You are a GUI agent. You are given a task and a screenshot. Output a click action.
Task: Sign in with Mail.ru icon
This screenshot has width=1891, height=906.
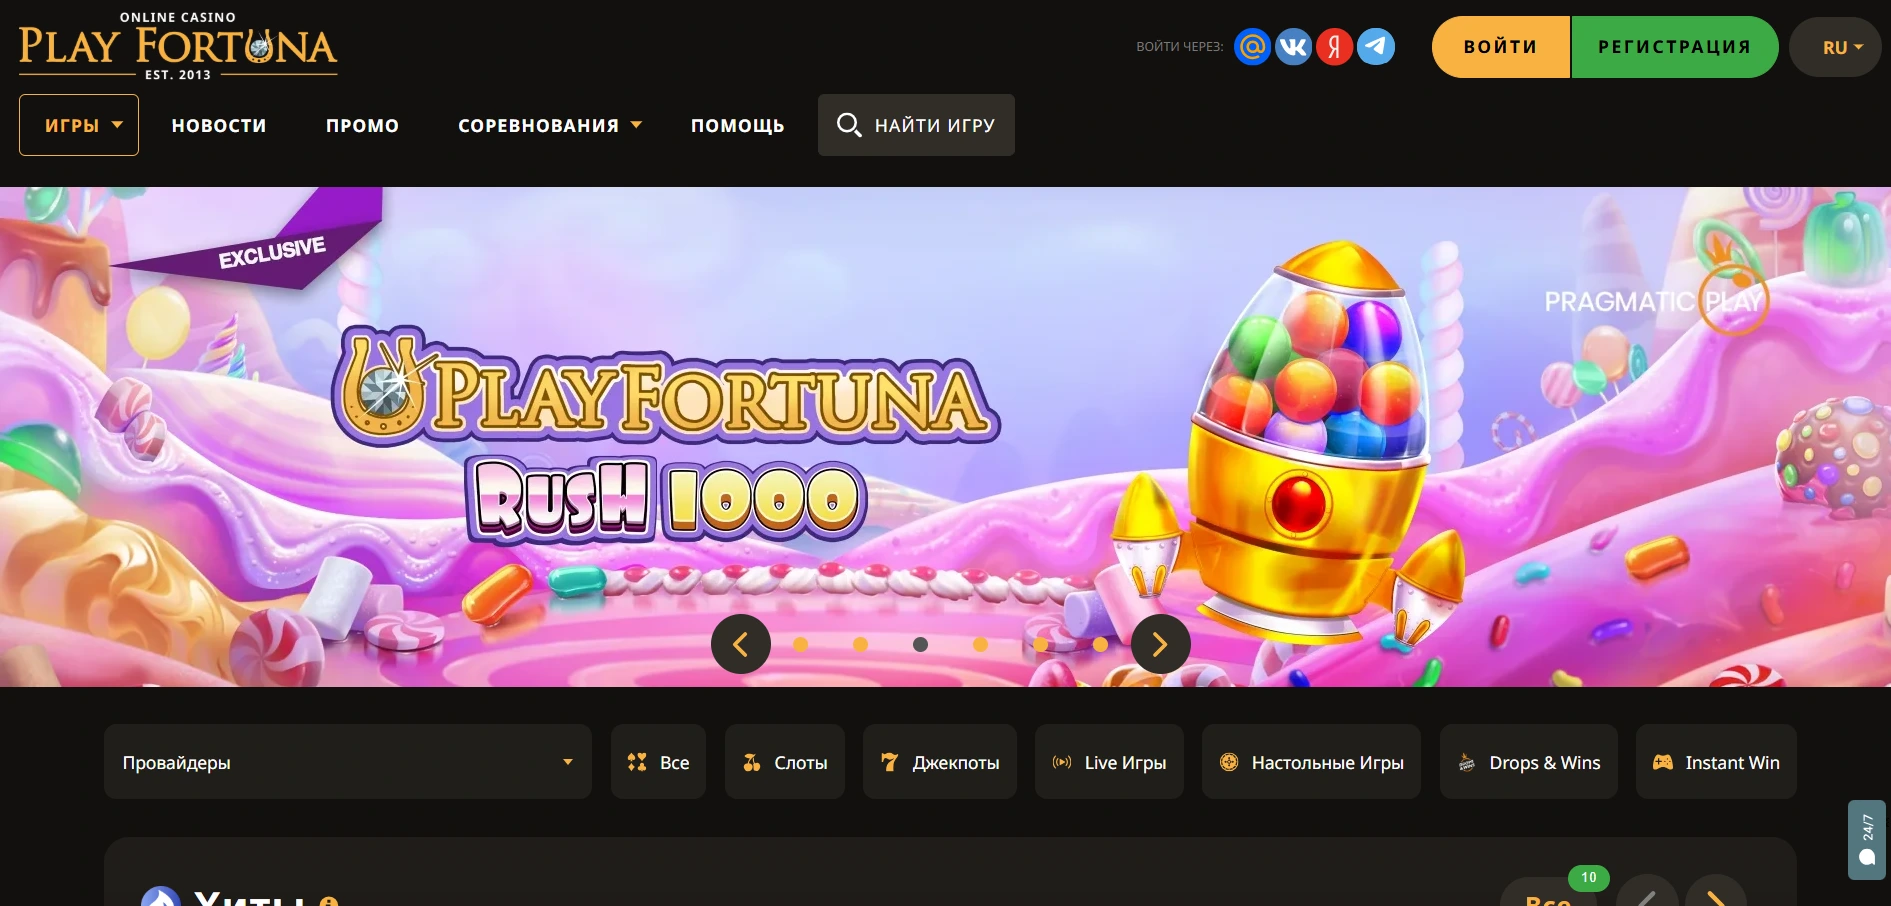(1252, 47)
